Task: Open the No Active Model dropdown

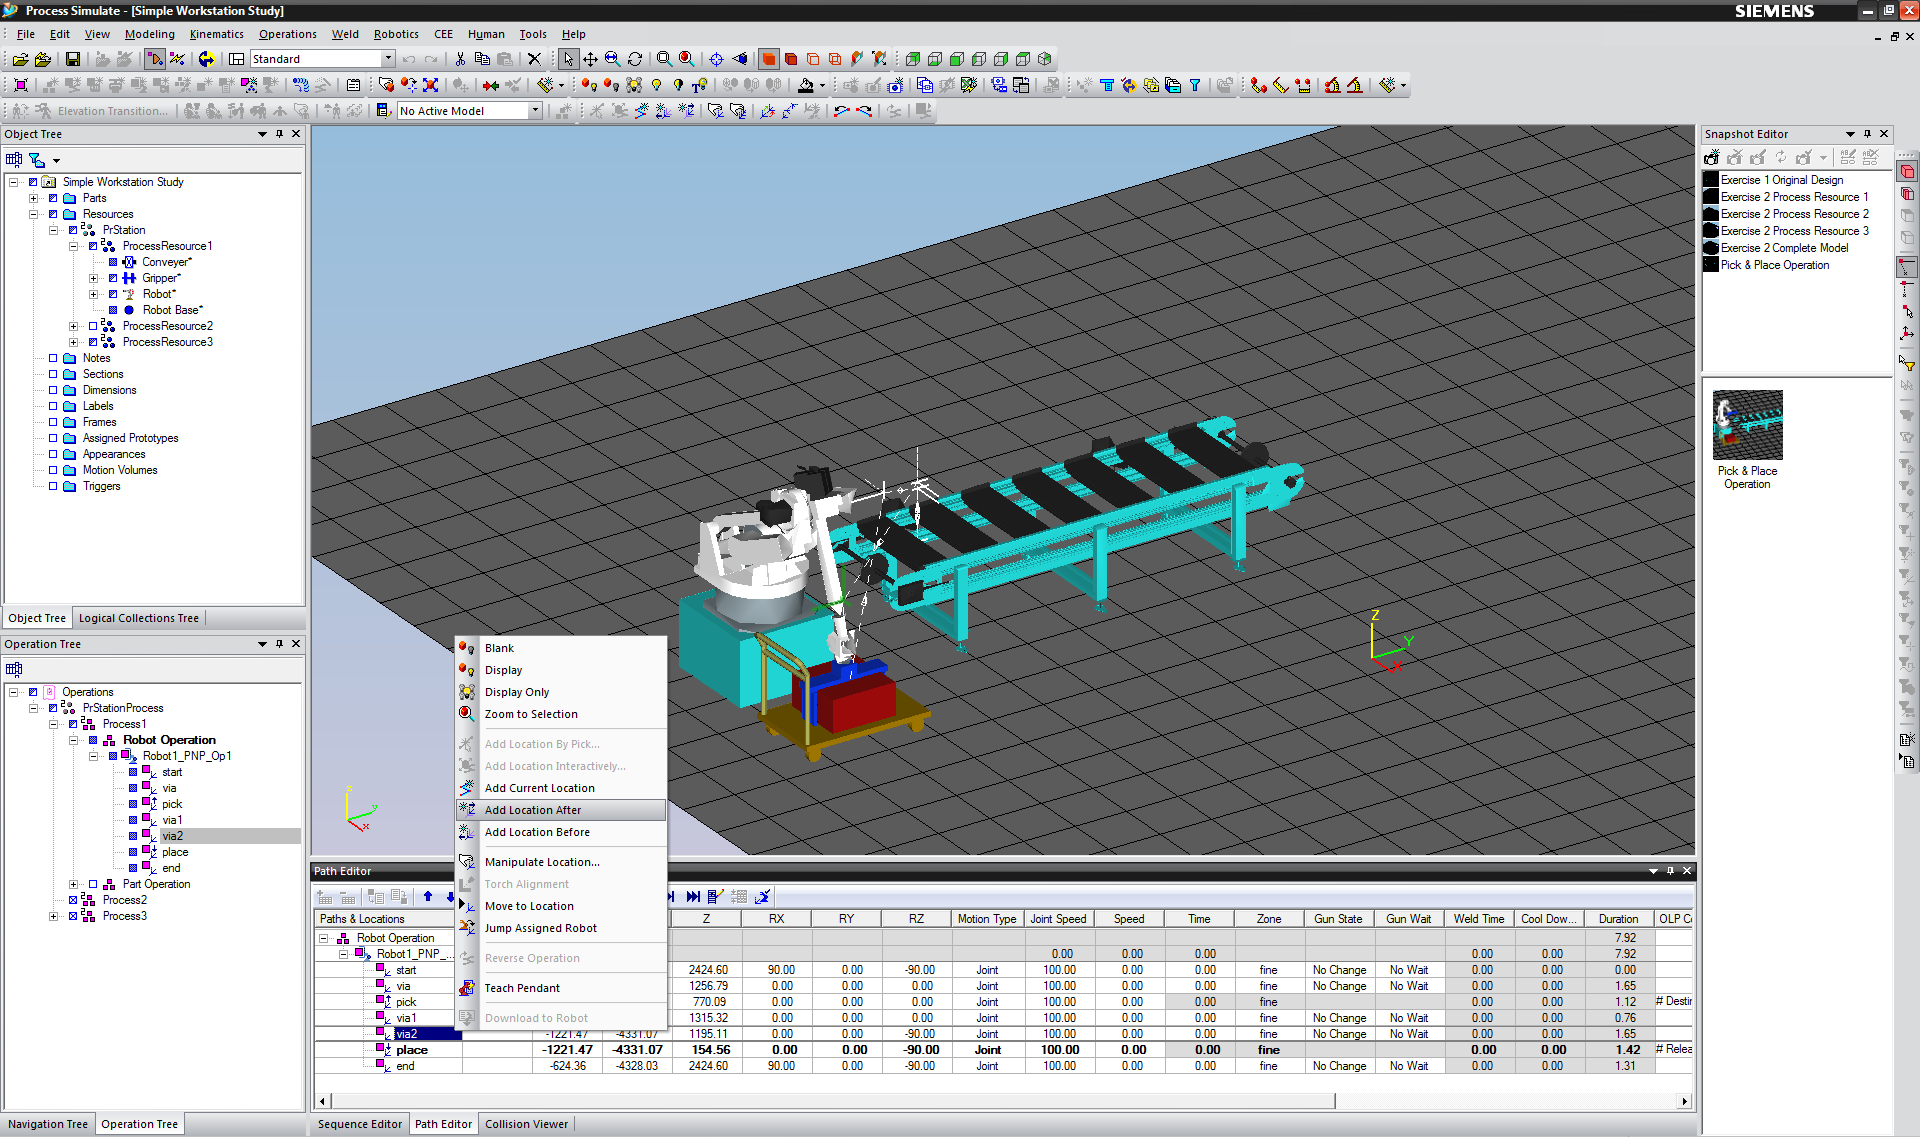Action: coord(535,111)
